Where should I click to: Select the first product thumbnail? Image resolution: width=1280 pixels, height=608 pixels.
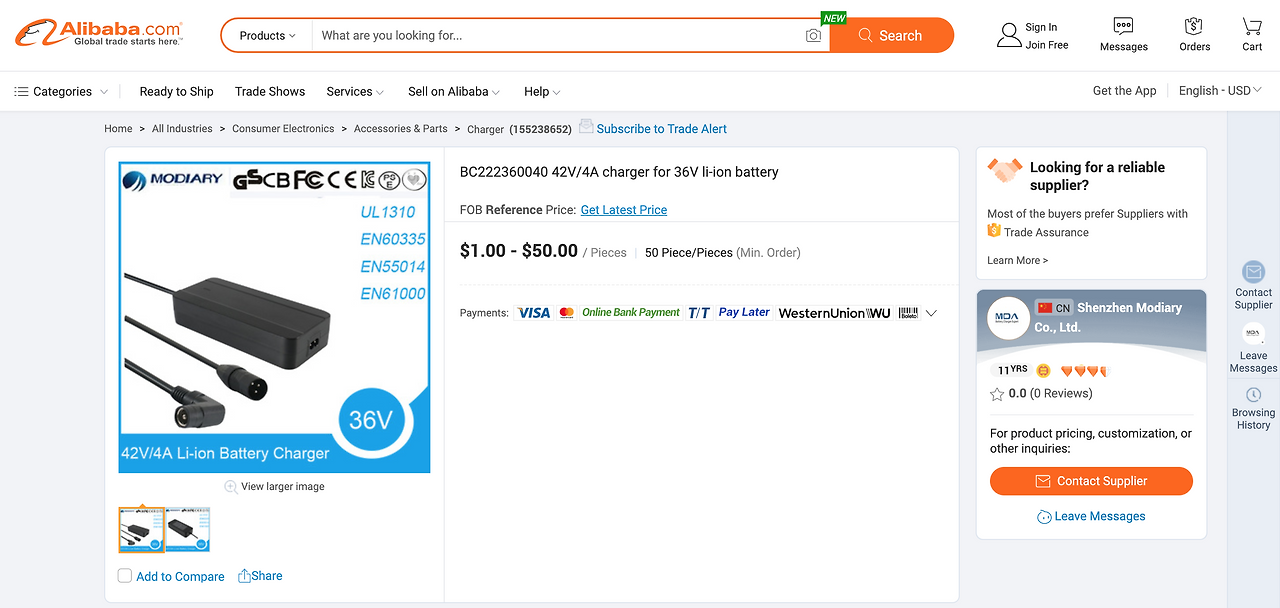pyautogui.click(x=141, y=530)
